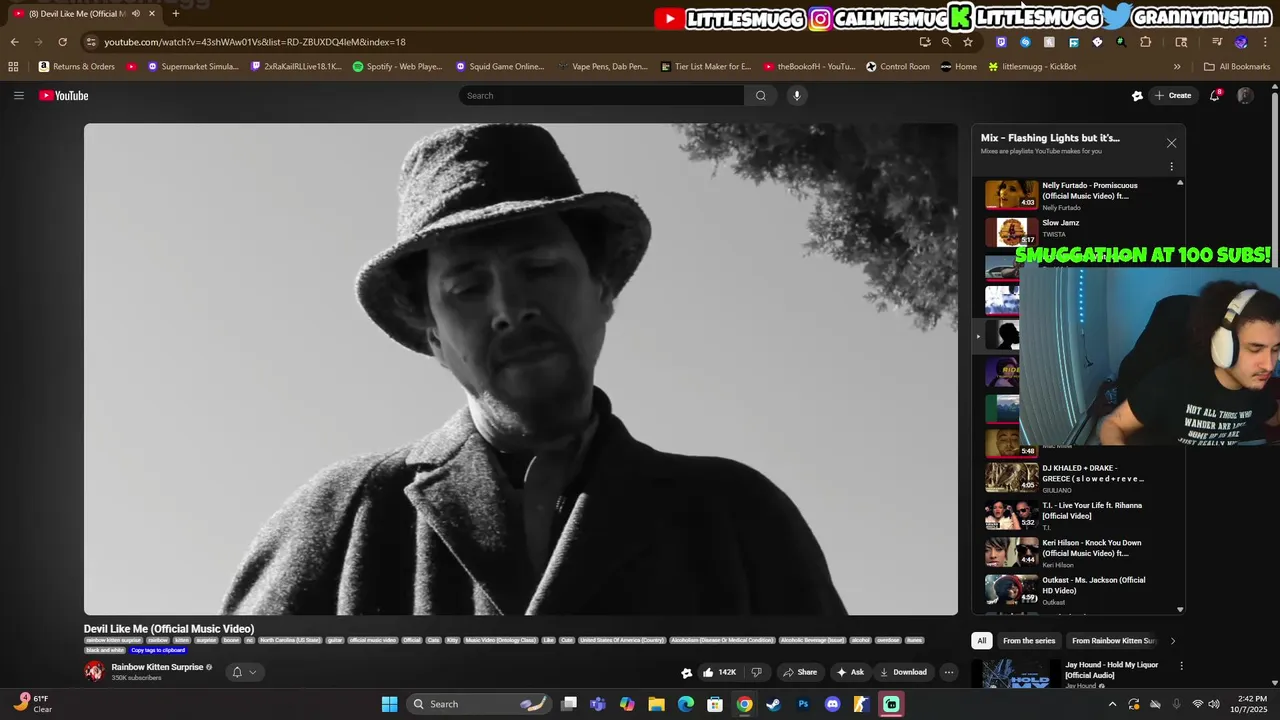Show hidden system tray icons
This screenshot has height=720, width=1280.
(1112, 704)
